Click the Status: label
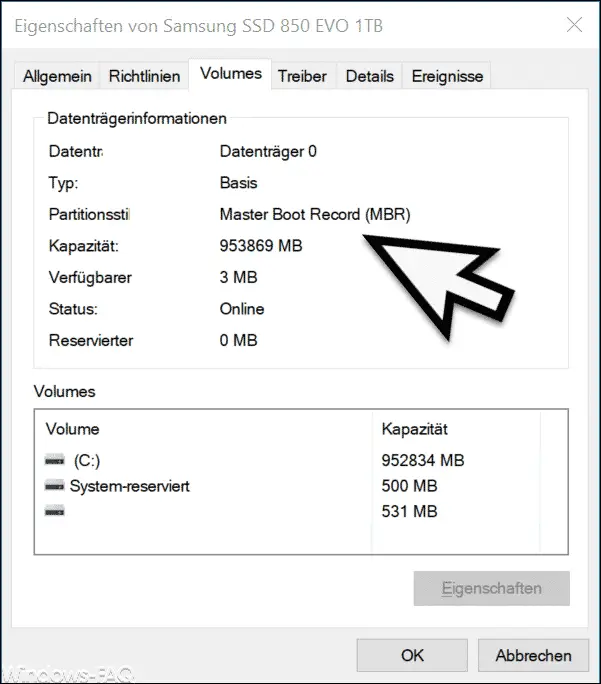This screenshot has width=601, height=684. (x=73, y=309)
